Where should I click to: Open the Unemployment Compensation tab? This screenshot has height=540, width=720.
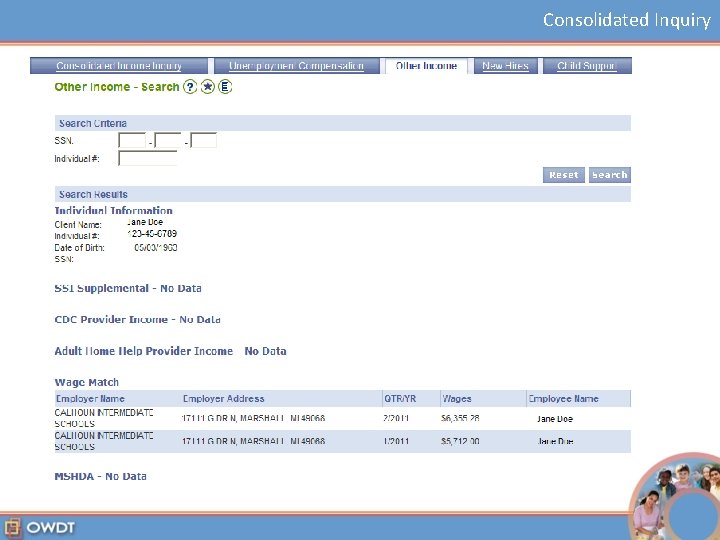(x=297, y=66)
